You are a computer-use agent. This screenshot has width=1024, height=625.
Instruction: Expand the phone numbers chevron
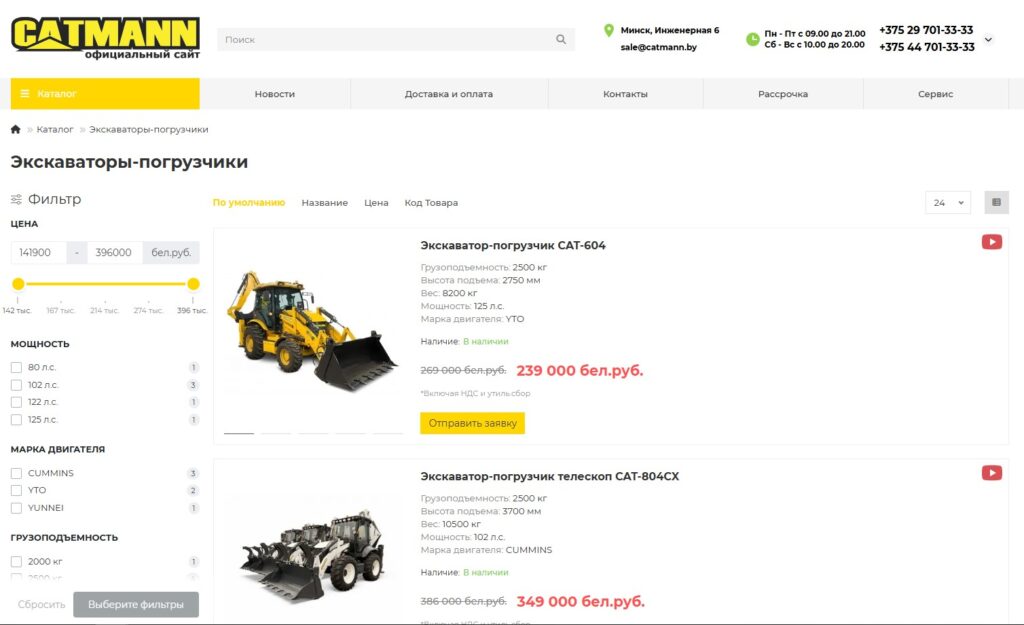[988, 39]
